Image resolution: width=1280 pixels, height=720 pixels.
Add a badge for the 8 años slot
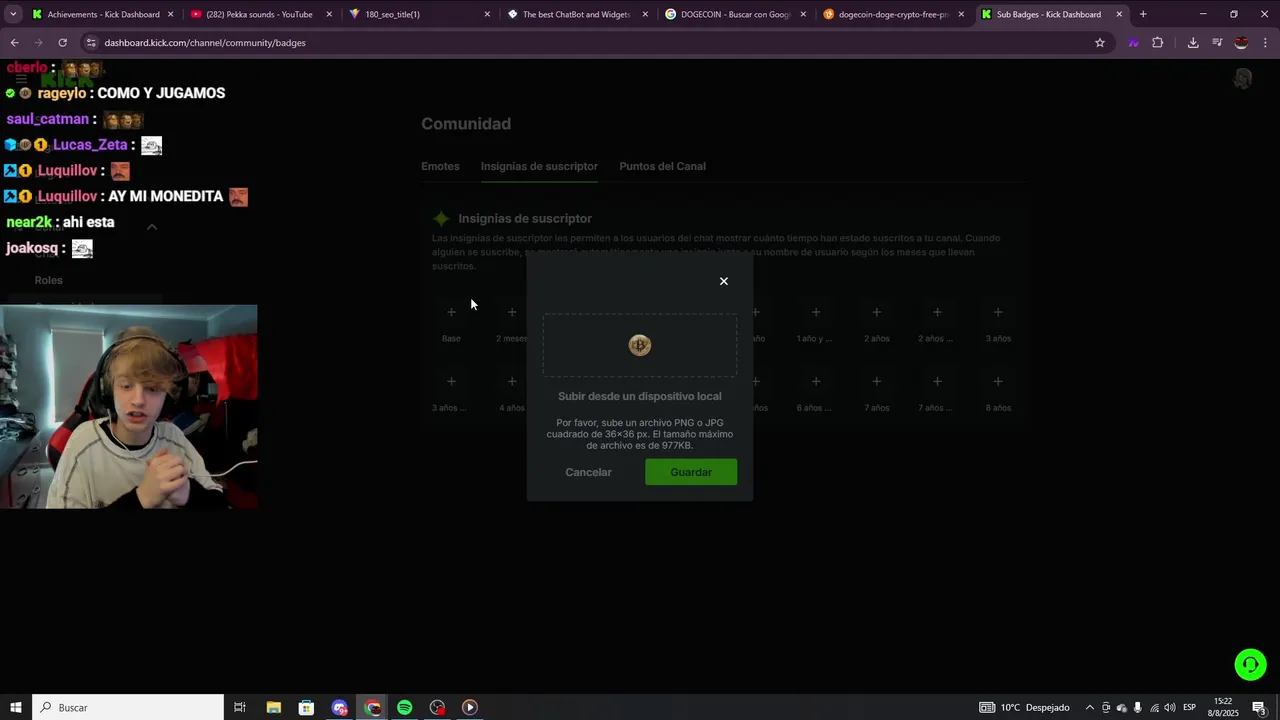tap(998, 381)
